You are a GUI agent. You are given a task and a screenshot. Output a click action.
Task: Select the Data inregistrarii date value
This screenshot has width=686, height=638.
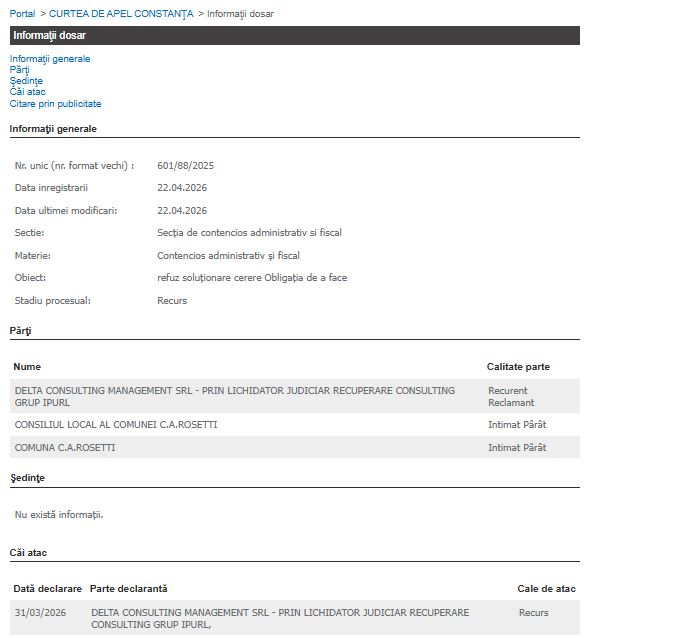point(182,188)
